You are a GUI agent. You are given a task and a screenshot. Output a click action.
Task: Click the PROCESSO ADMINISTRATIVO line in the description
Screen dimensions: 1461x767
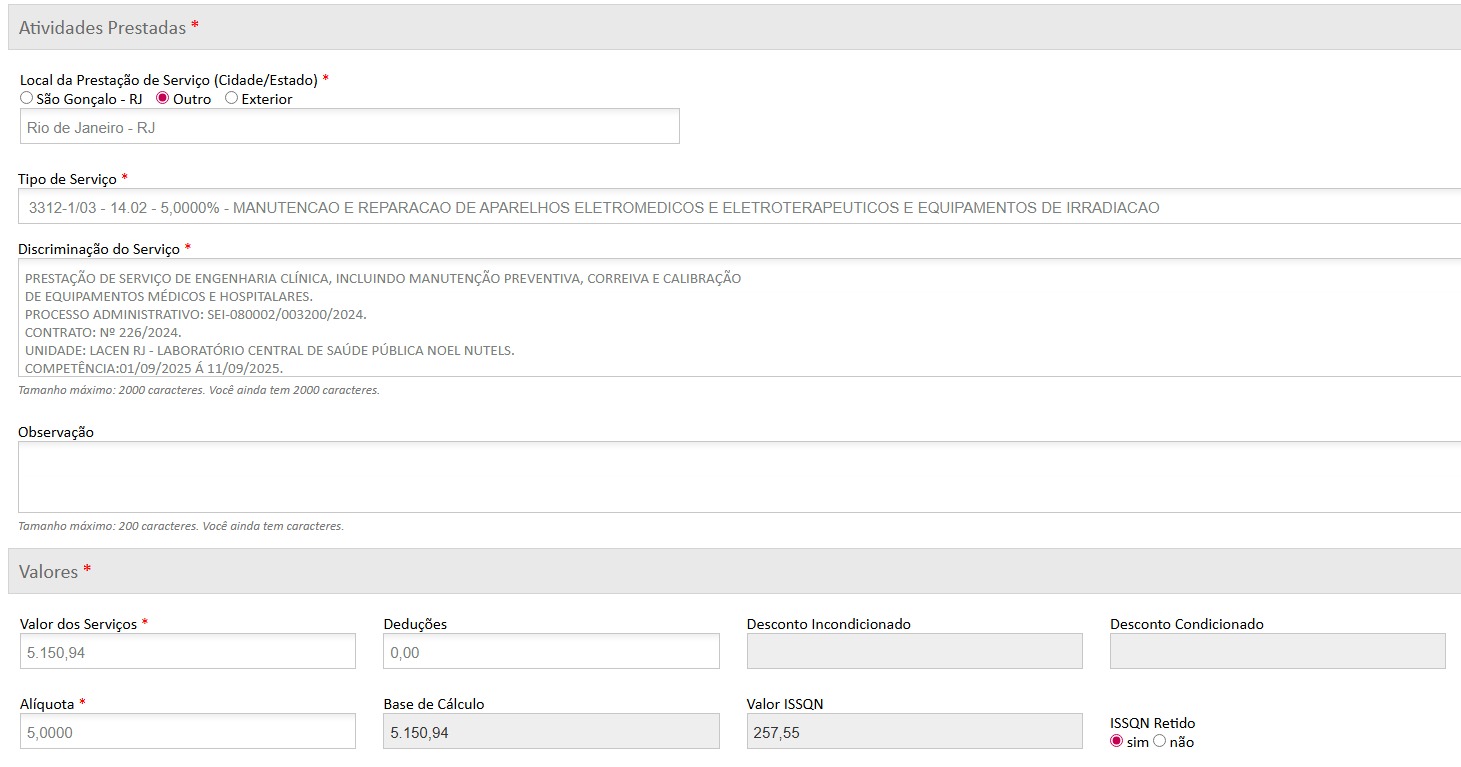coord(196,314)
